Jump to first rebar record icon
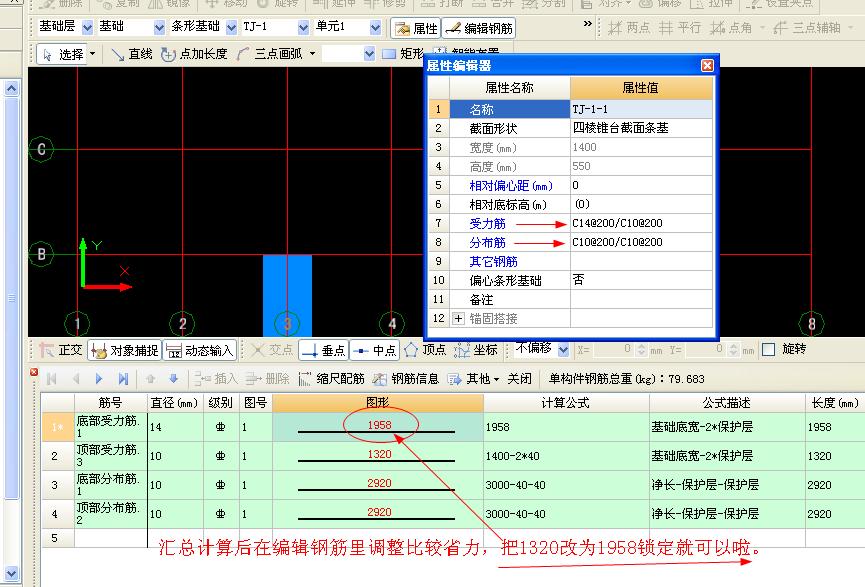 pyautogui.click(x=52, y=378)
